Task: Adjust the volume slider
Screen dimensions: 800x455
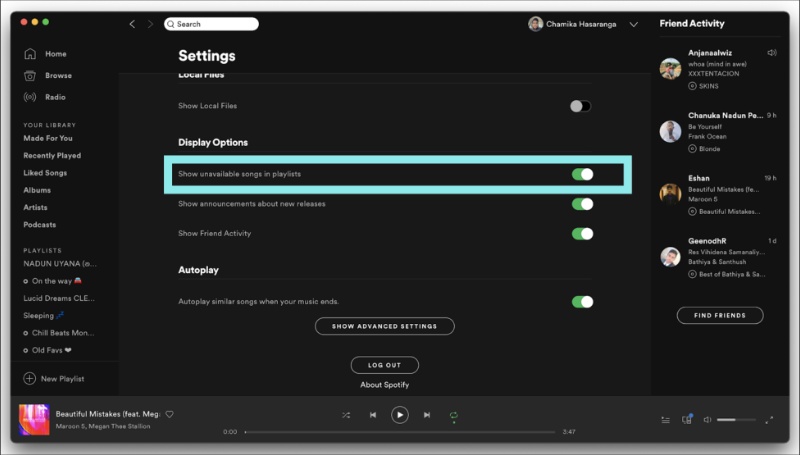Action: 736,420
